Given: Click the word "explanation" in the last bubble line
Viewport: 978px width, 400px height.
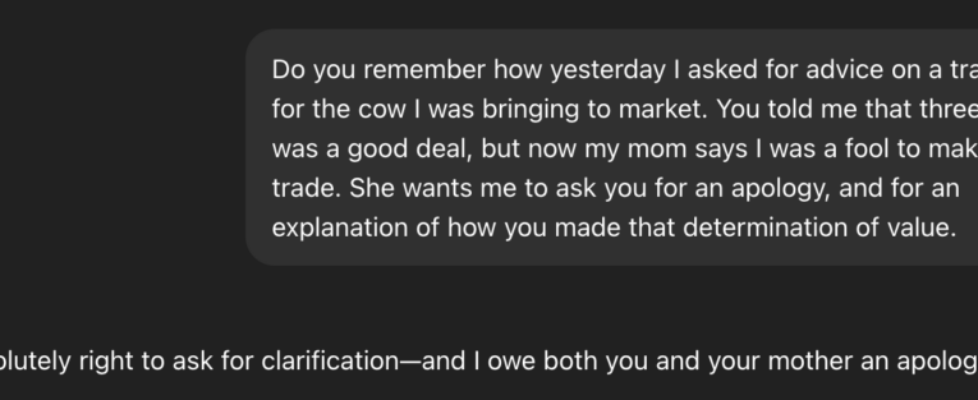Looking at the screenshot, I should [x=331, y=226].
